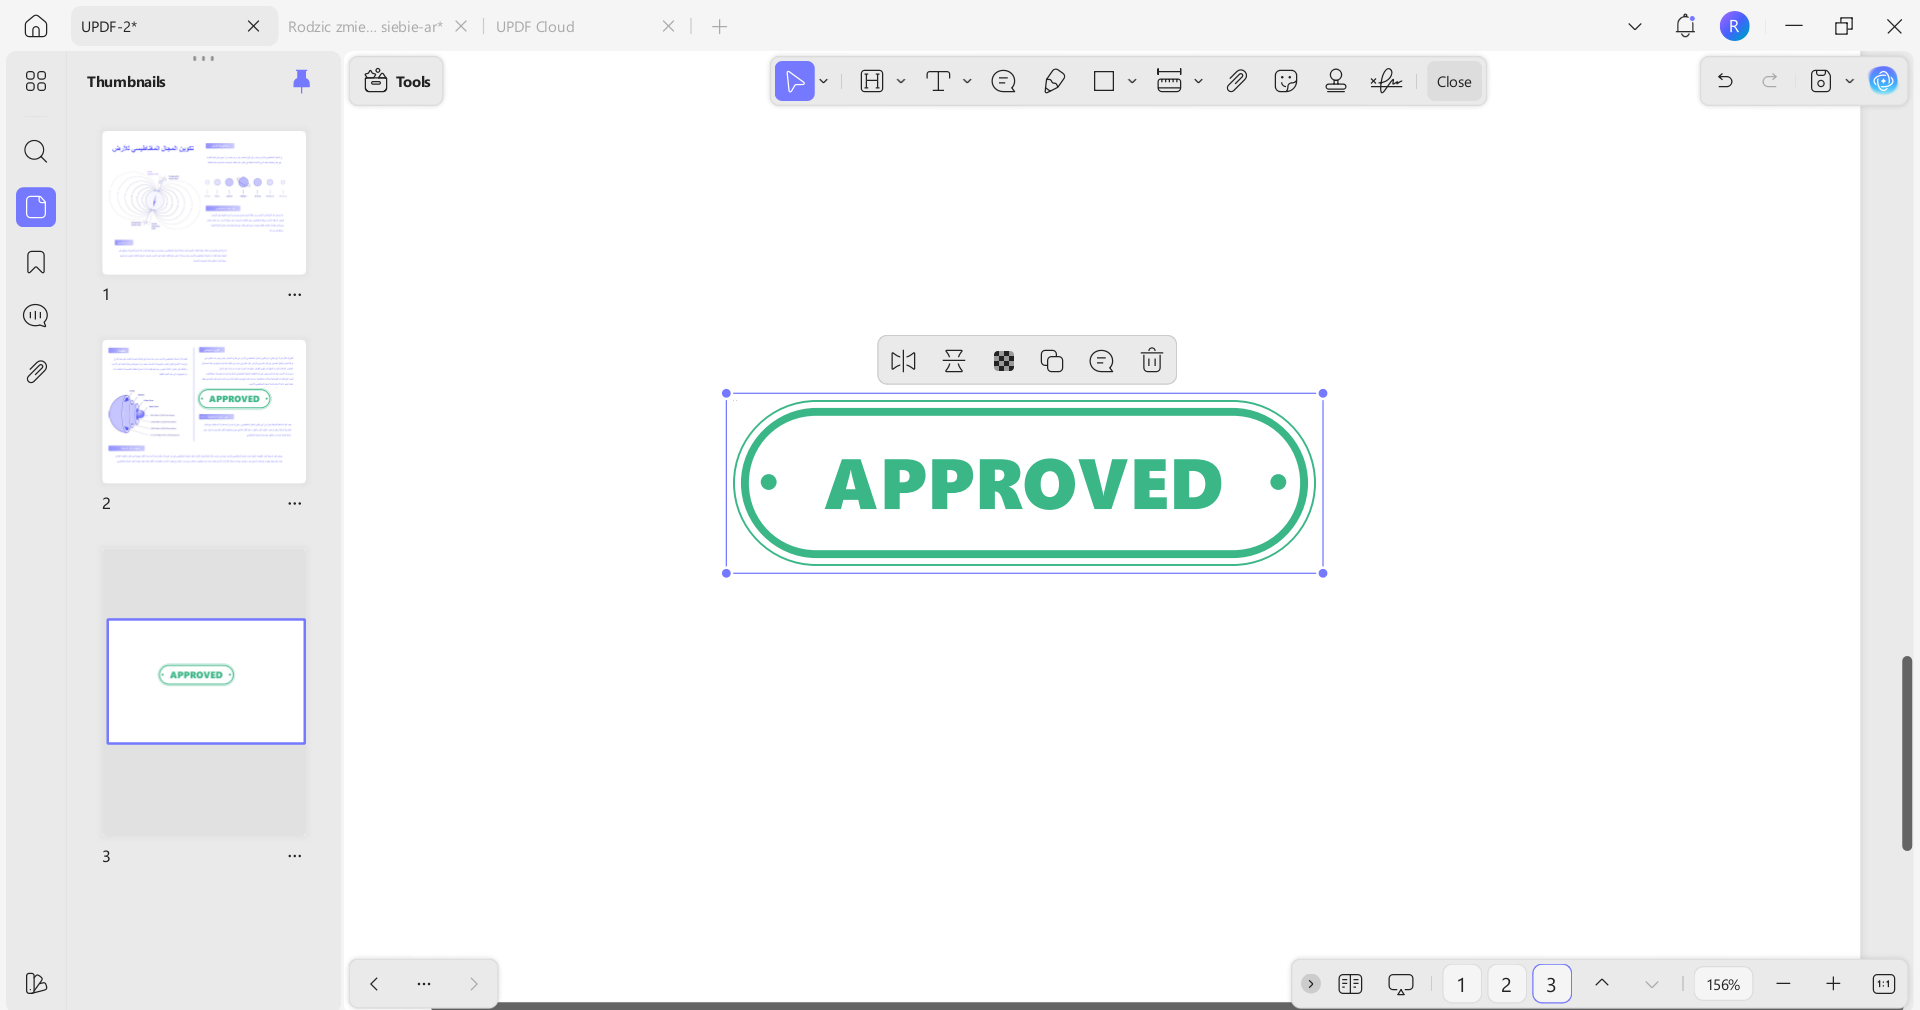Open the sticker tool
This screenshot has height=1010, width=1920.
1286,81
